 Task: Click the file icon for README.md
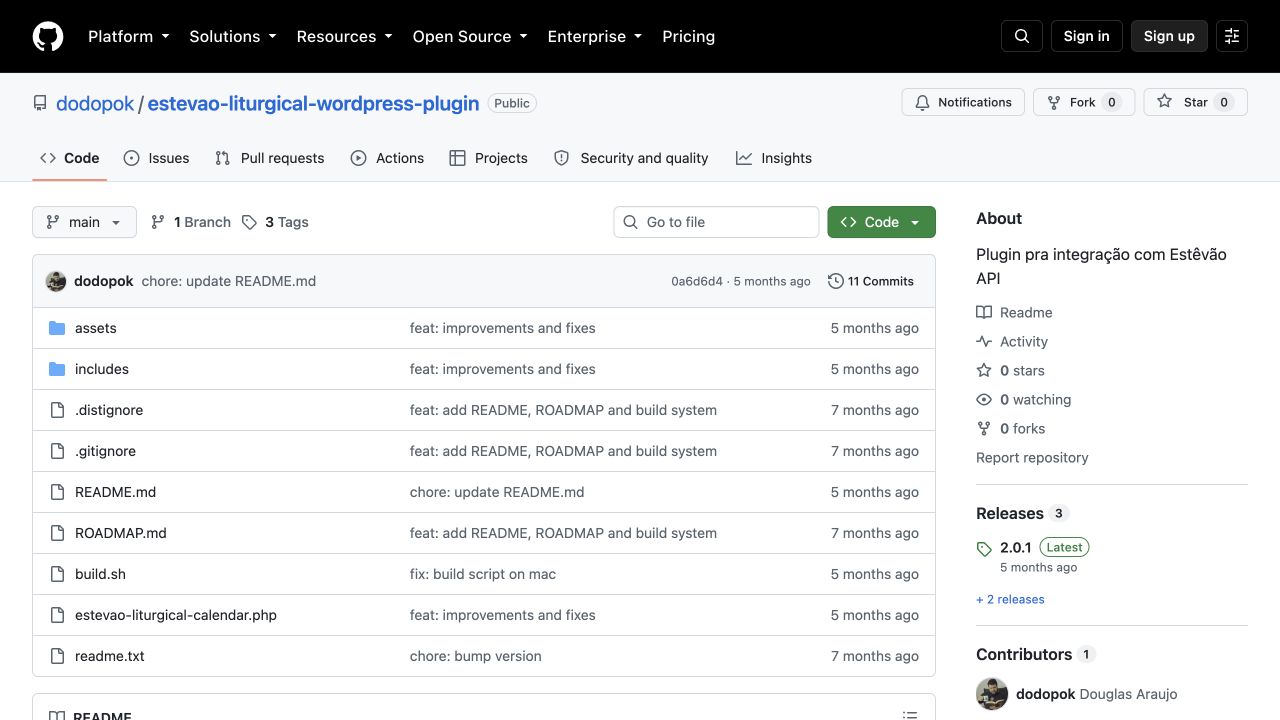tap(57, 492)
